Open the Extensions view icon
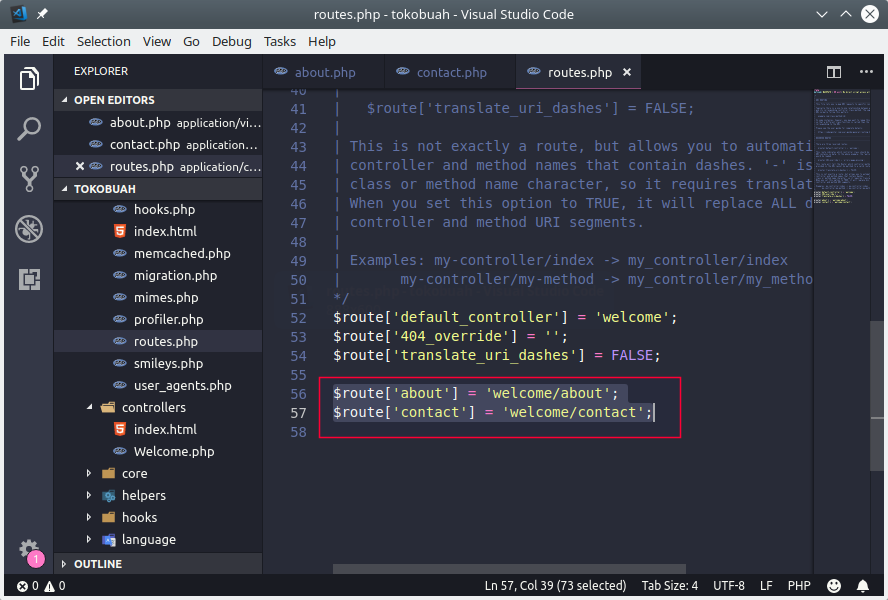This screenshot has height=600, width=888. 29,279
